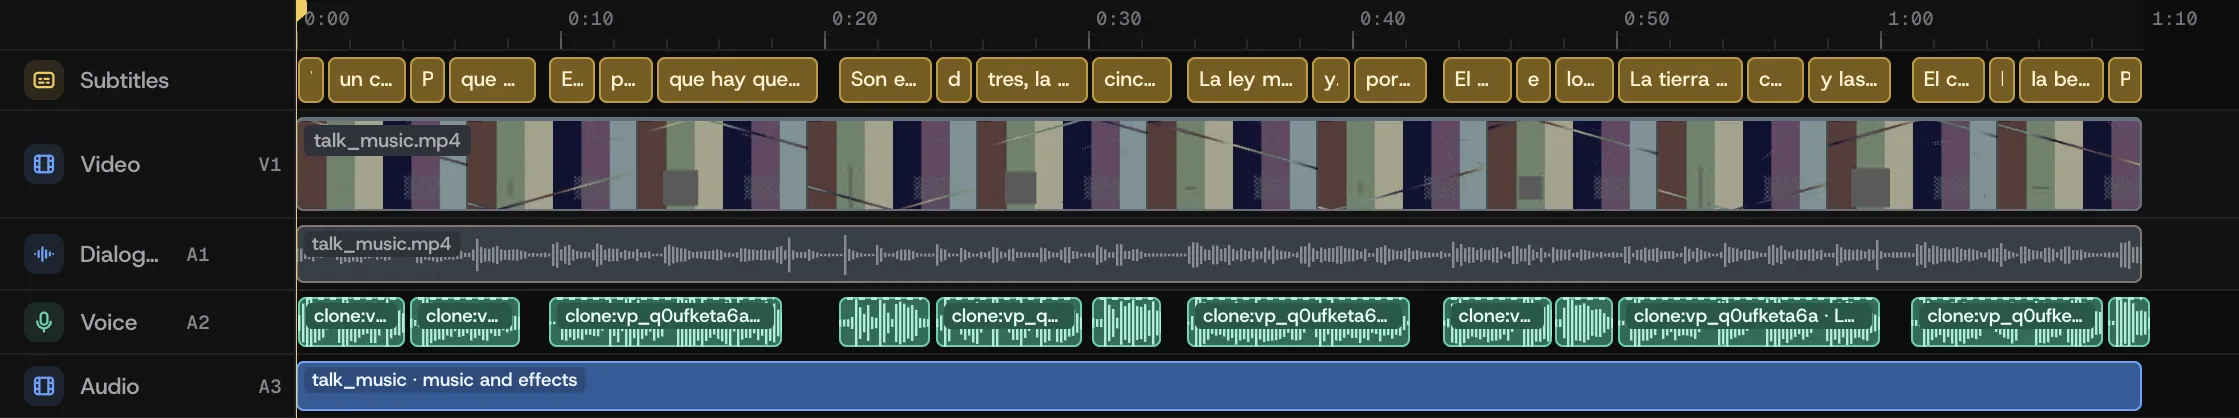Viewport: 2239px width, 418px height.
Task: Click the V1 track identifier
Action: coord(270,165)
